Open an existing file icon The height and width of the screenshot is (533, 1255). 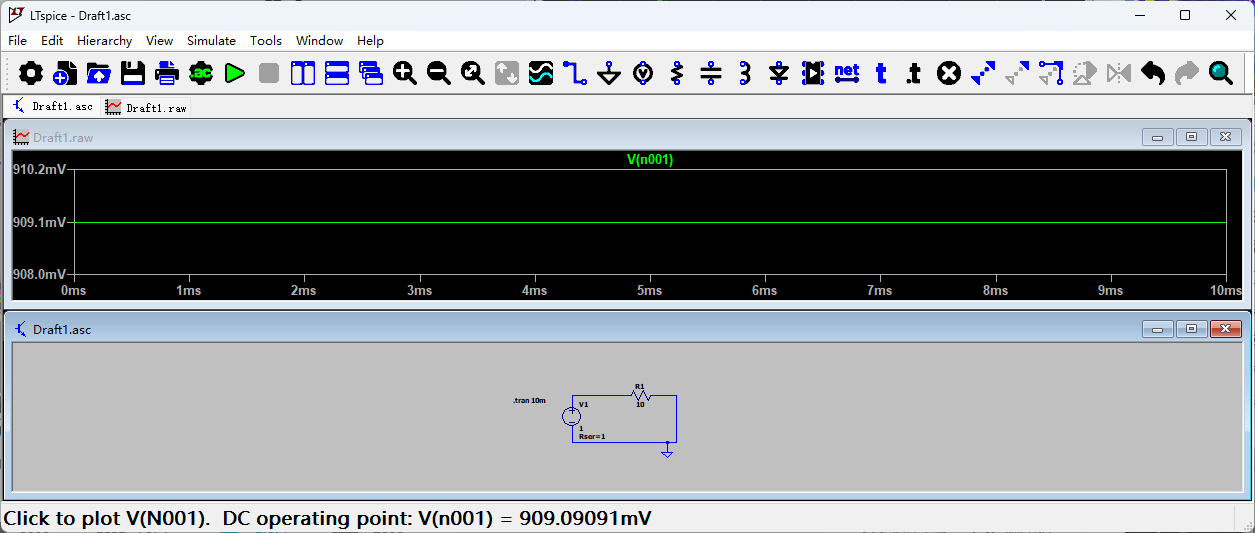[99, 73]
